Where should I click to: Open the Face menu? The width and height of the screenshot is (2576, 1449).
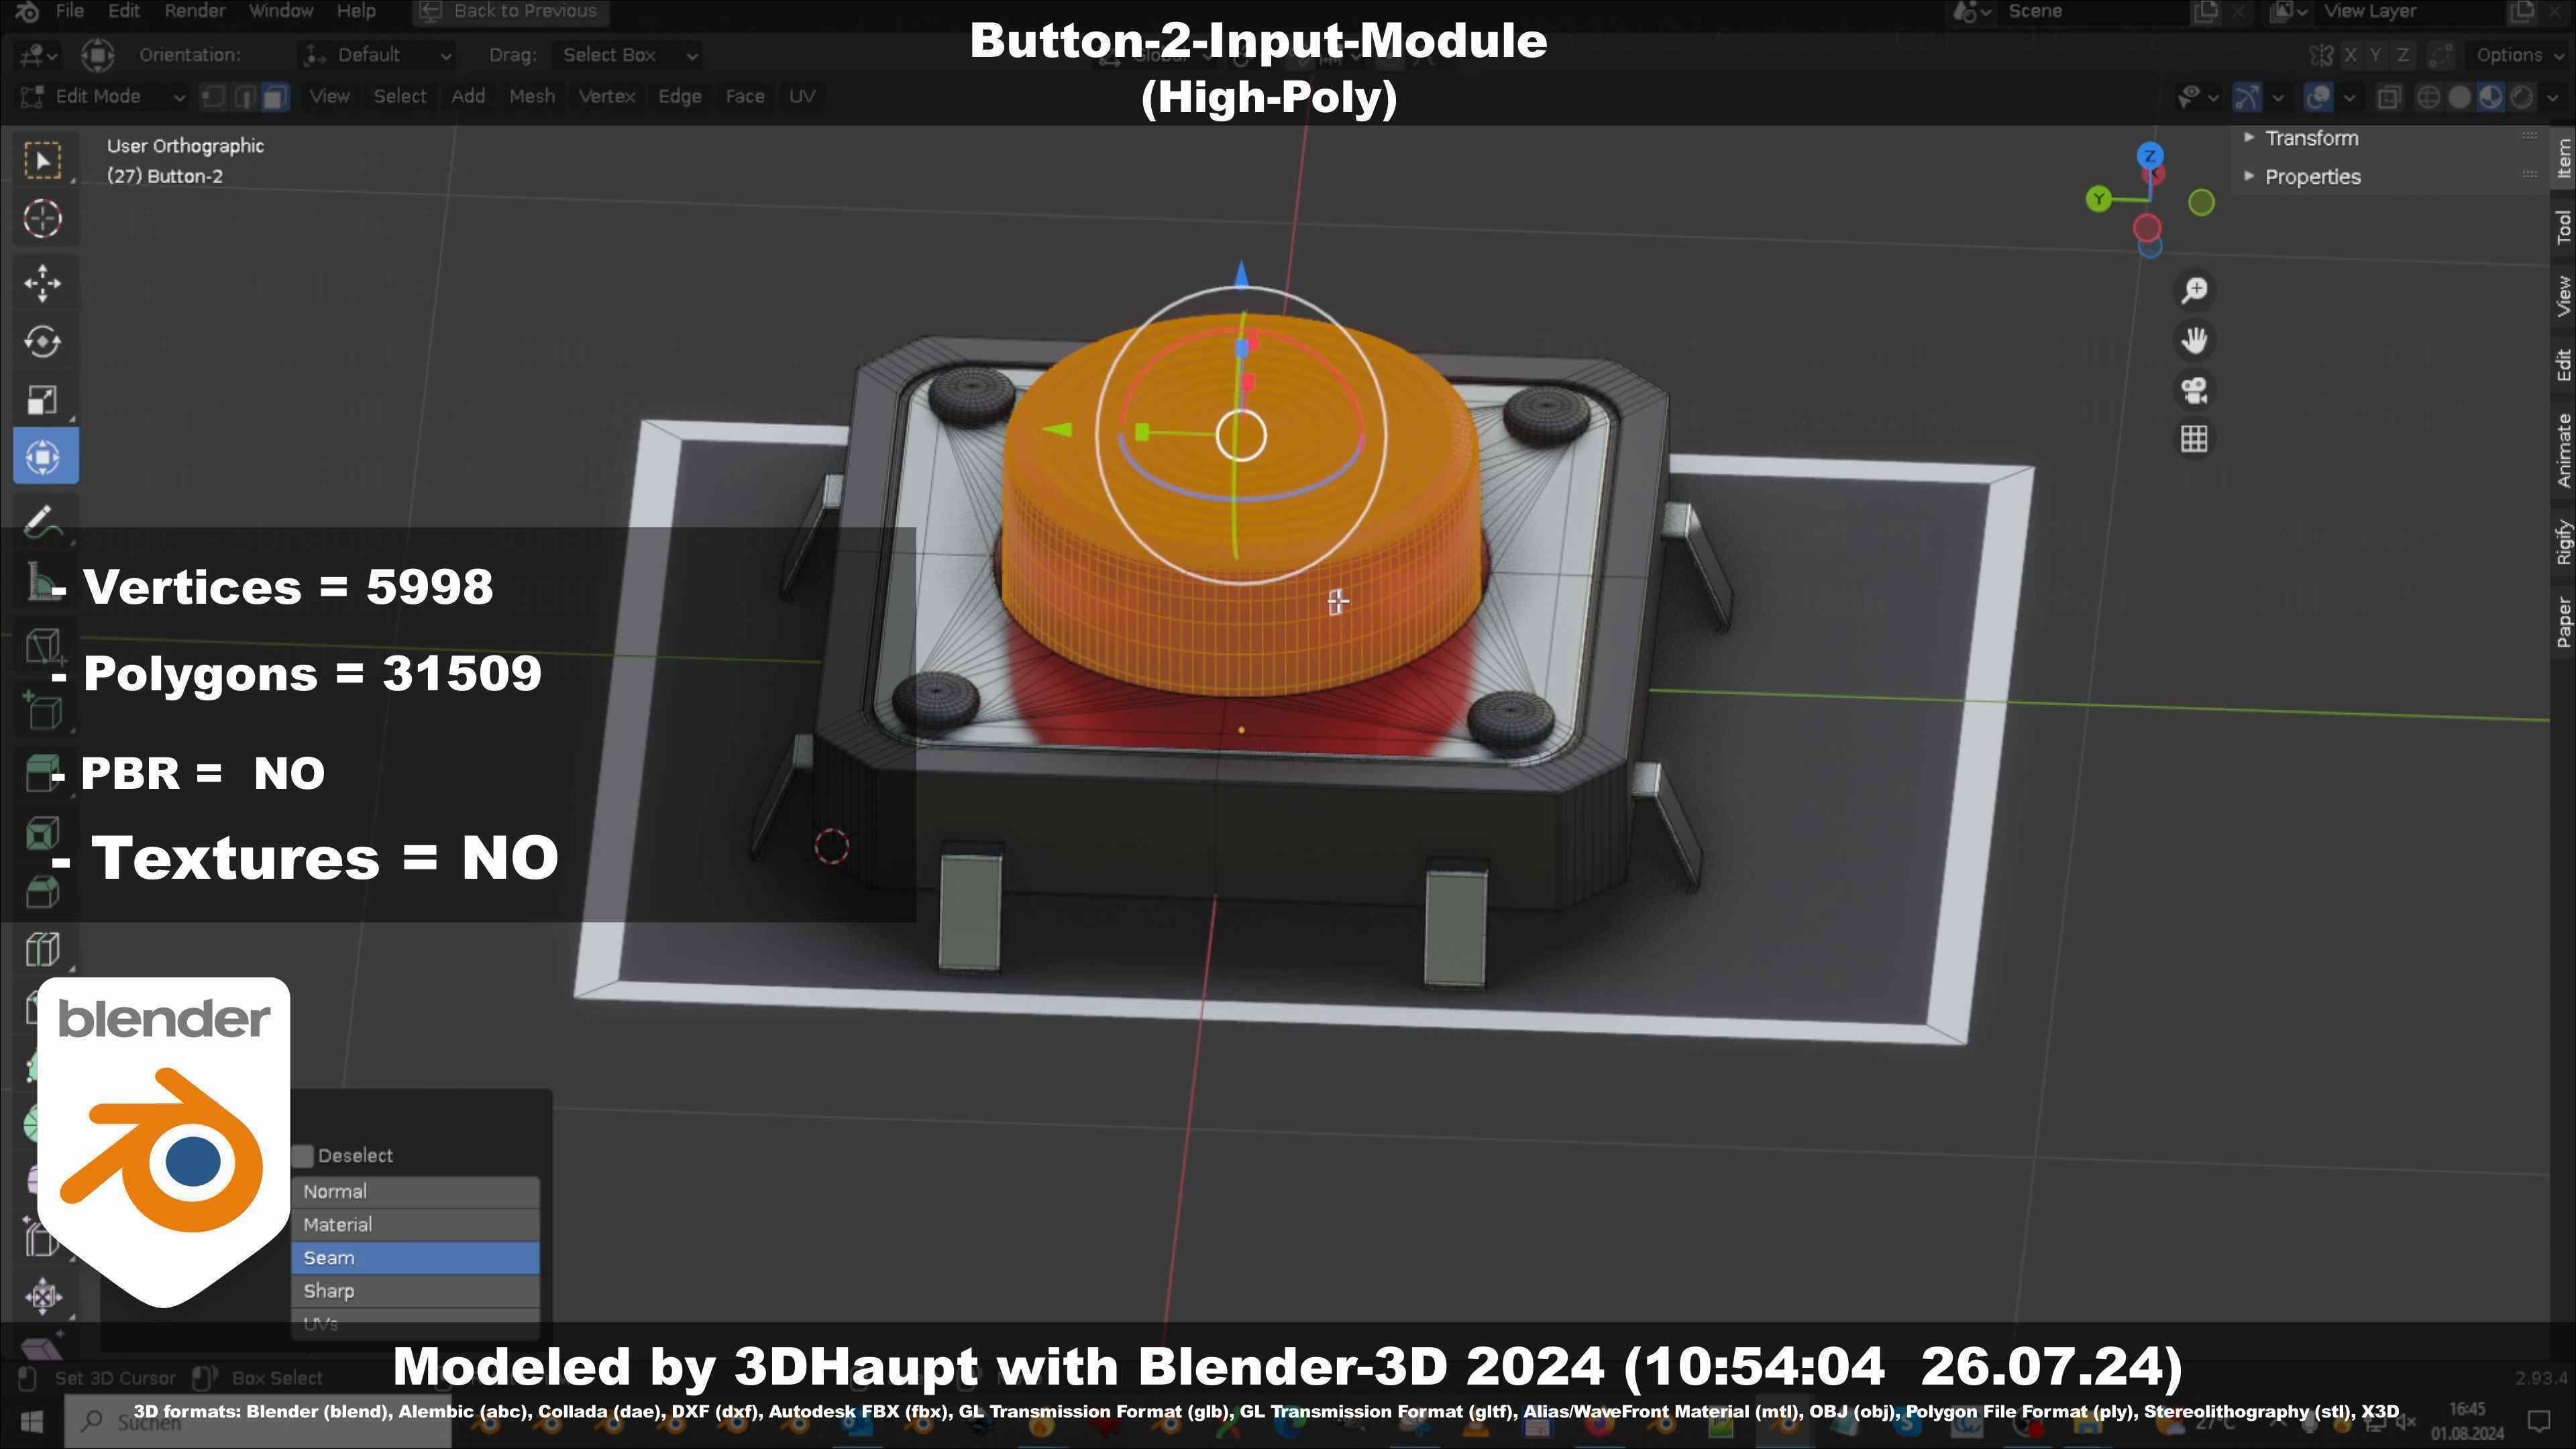pos(745,97)
